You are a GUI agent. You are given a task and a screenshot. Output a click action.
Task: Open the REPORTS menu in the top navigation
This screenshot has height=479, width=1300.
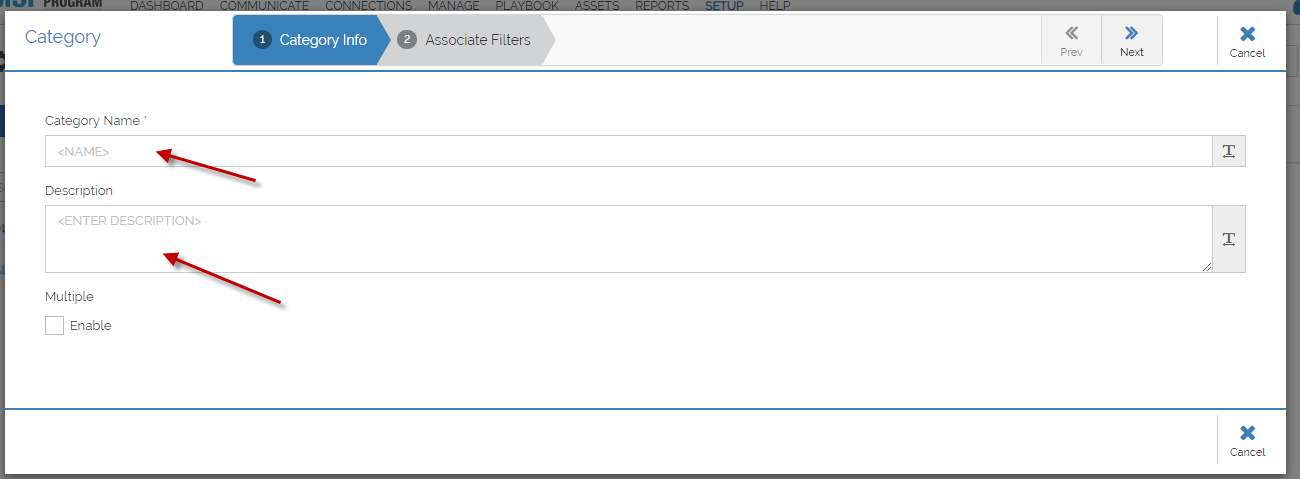(x=662, y=6)
